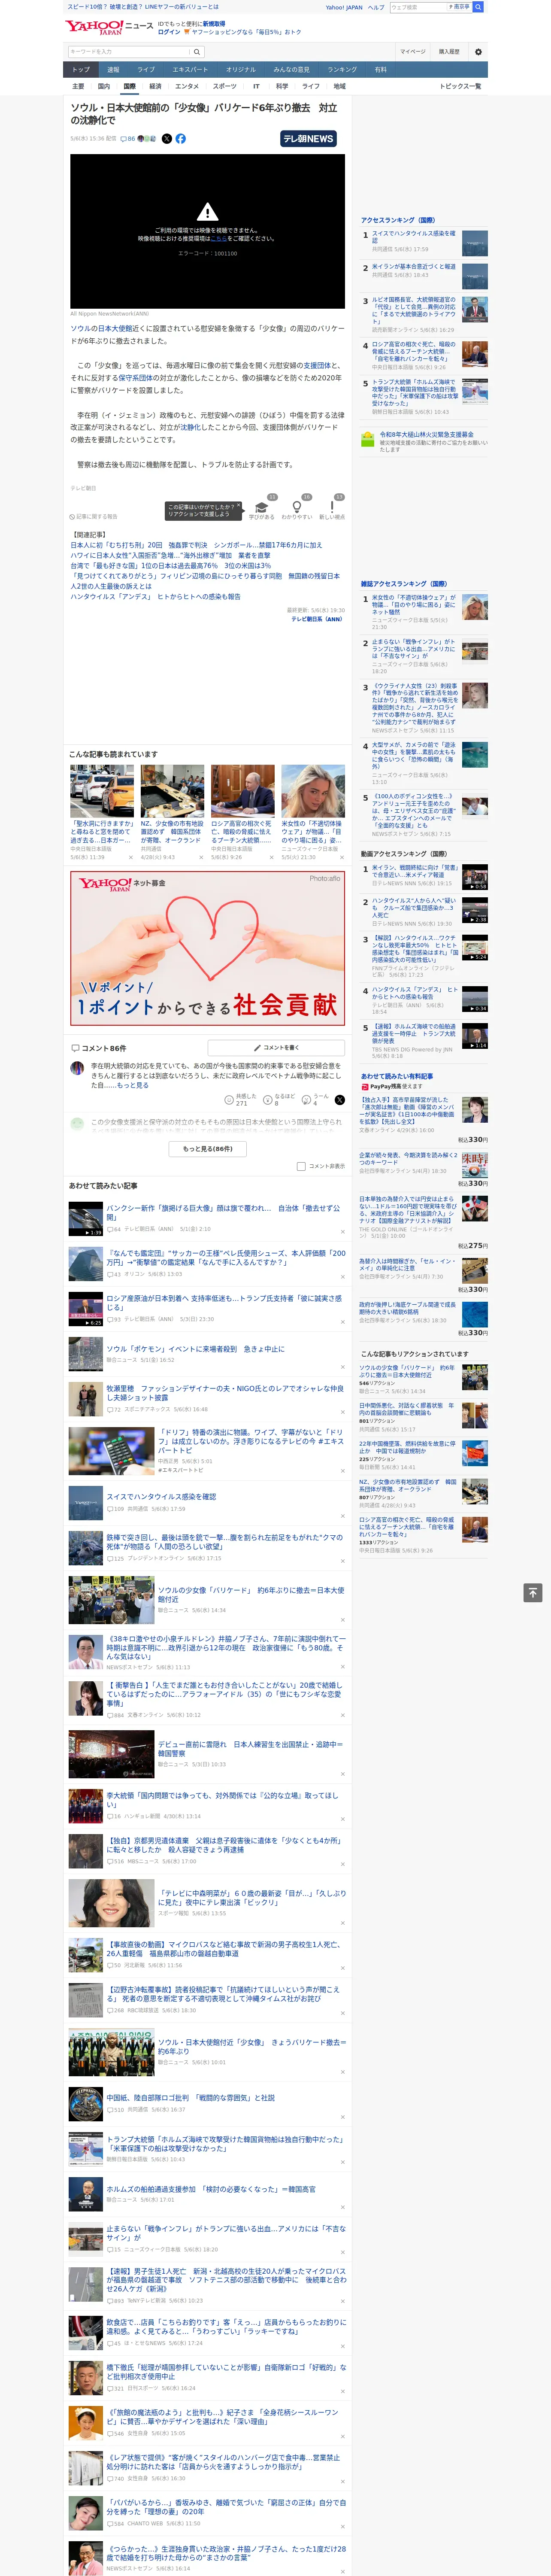Click 共感した reaction on the first comment

pos(241,1099)
